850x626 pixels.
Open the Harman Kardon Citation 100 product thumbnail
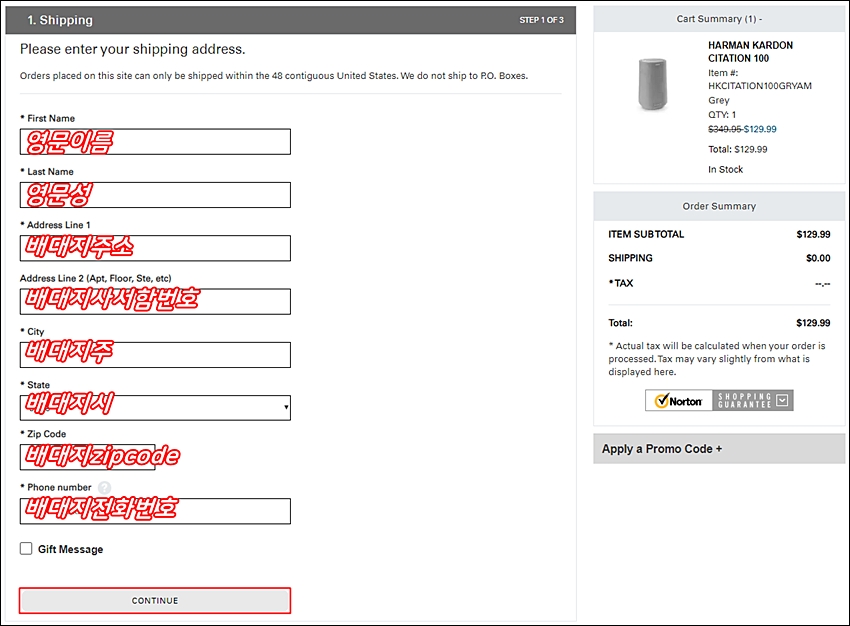coord(652,84)
